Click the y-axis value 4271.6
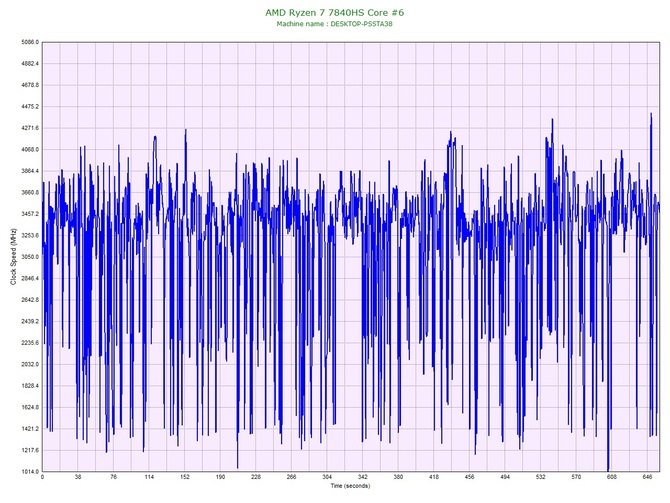The width and height of the screenshot is (670, 503). point(30,128)
